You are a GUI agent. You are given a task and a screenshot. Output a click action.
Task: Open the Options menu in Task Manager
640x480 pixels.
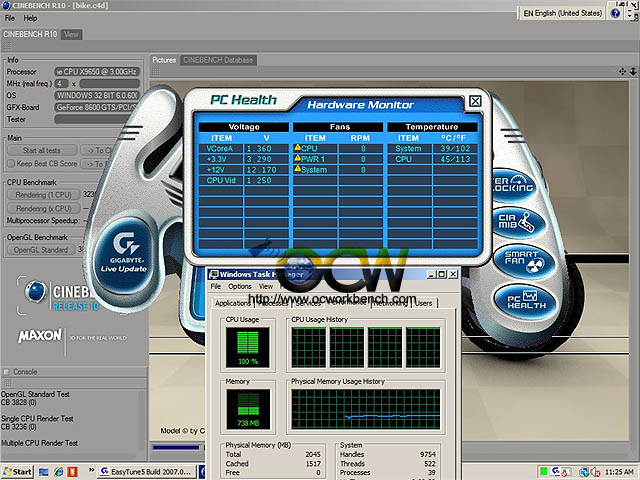240,287
